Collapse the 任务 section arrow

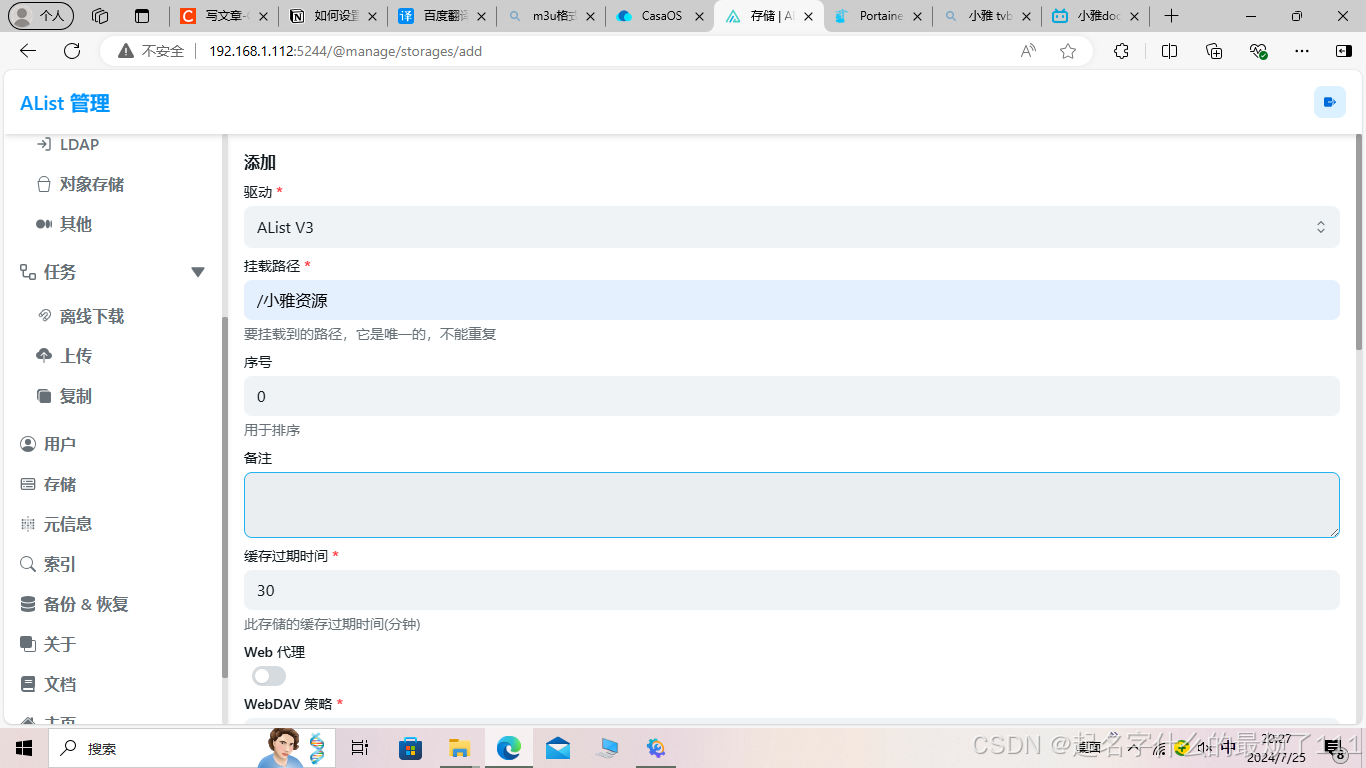[198, 272]
